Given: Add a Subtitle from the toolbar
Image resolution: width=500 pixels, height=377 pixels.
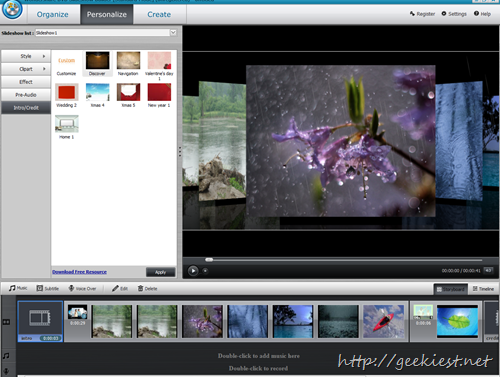Looking at the screenshot, I should click(x=47, y=288).
